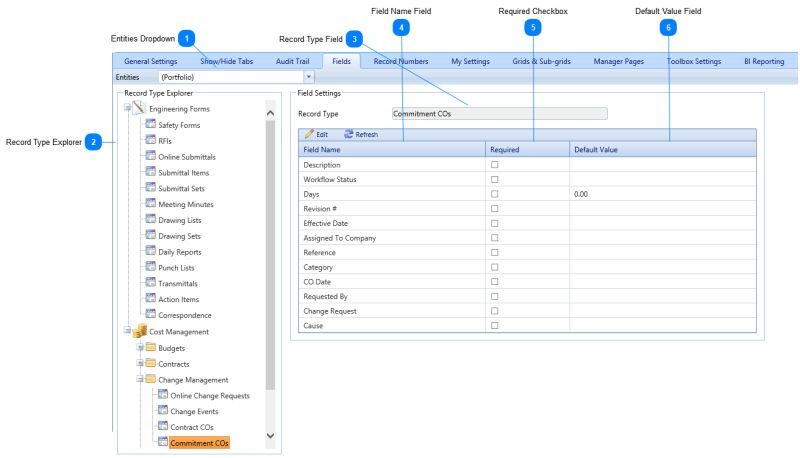Open the BI Reporting tab

pos(764,61)
